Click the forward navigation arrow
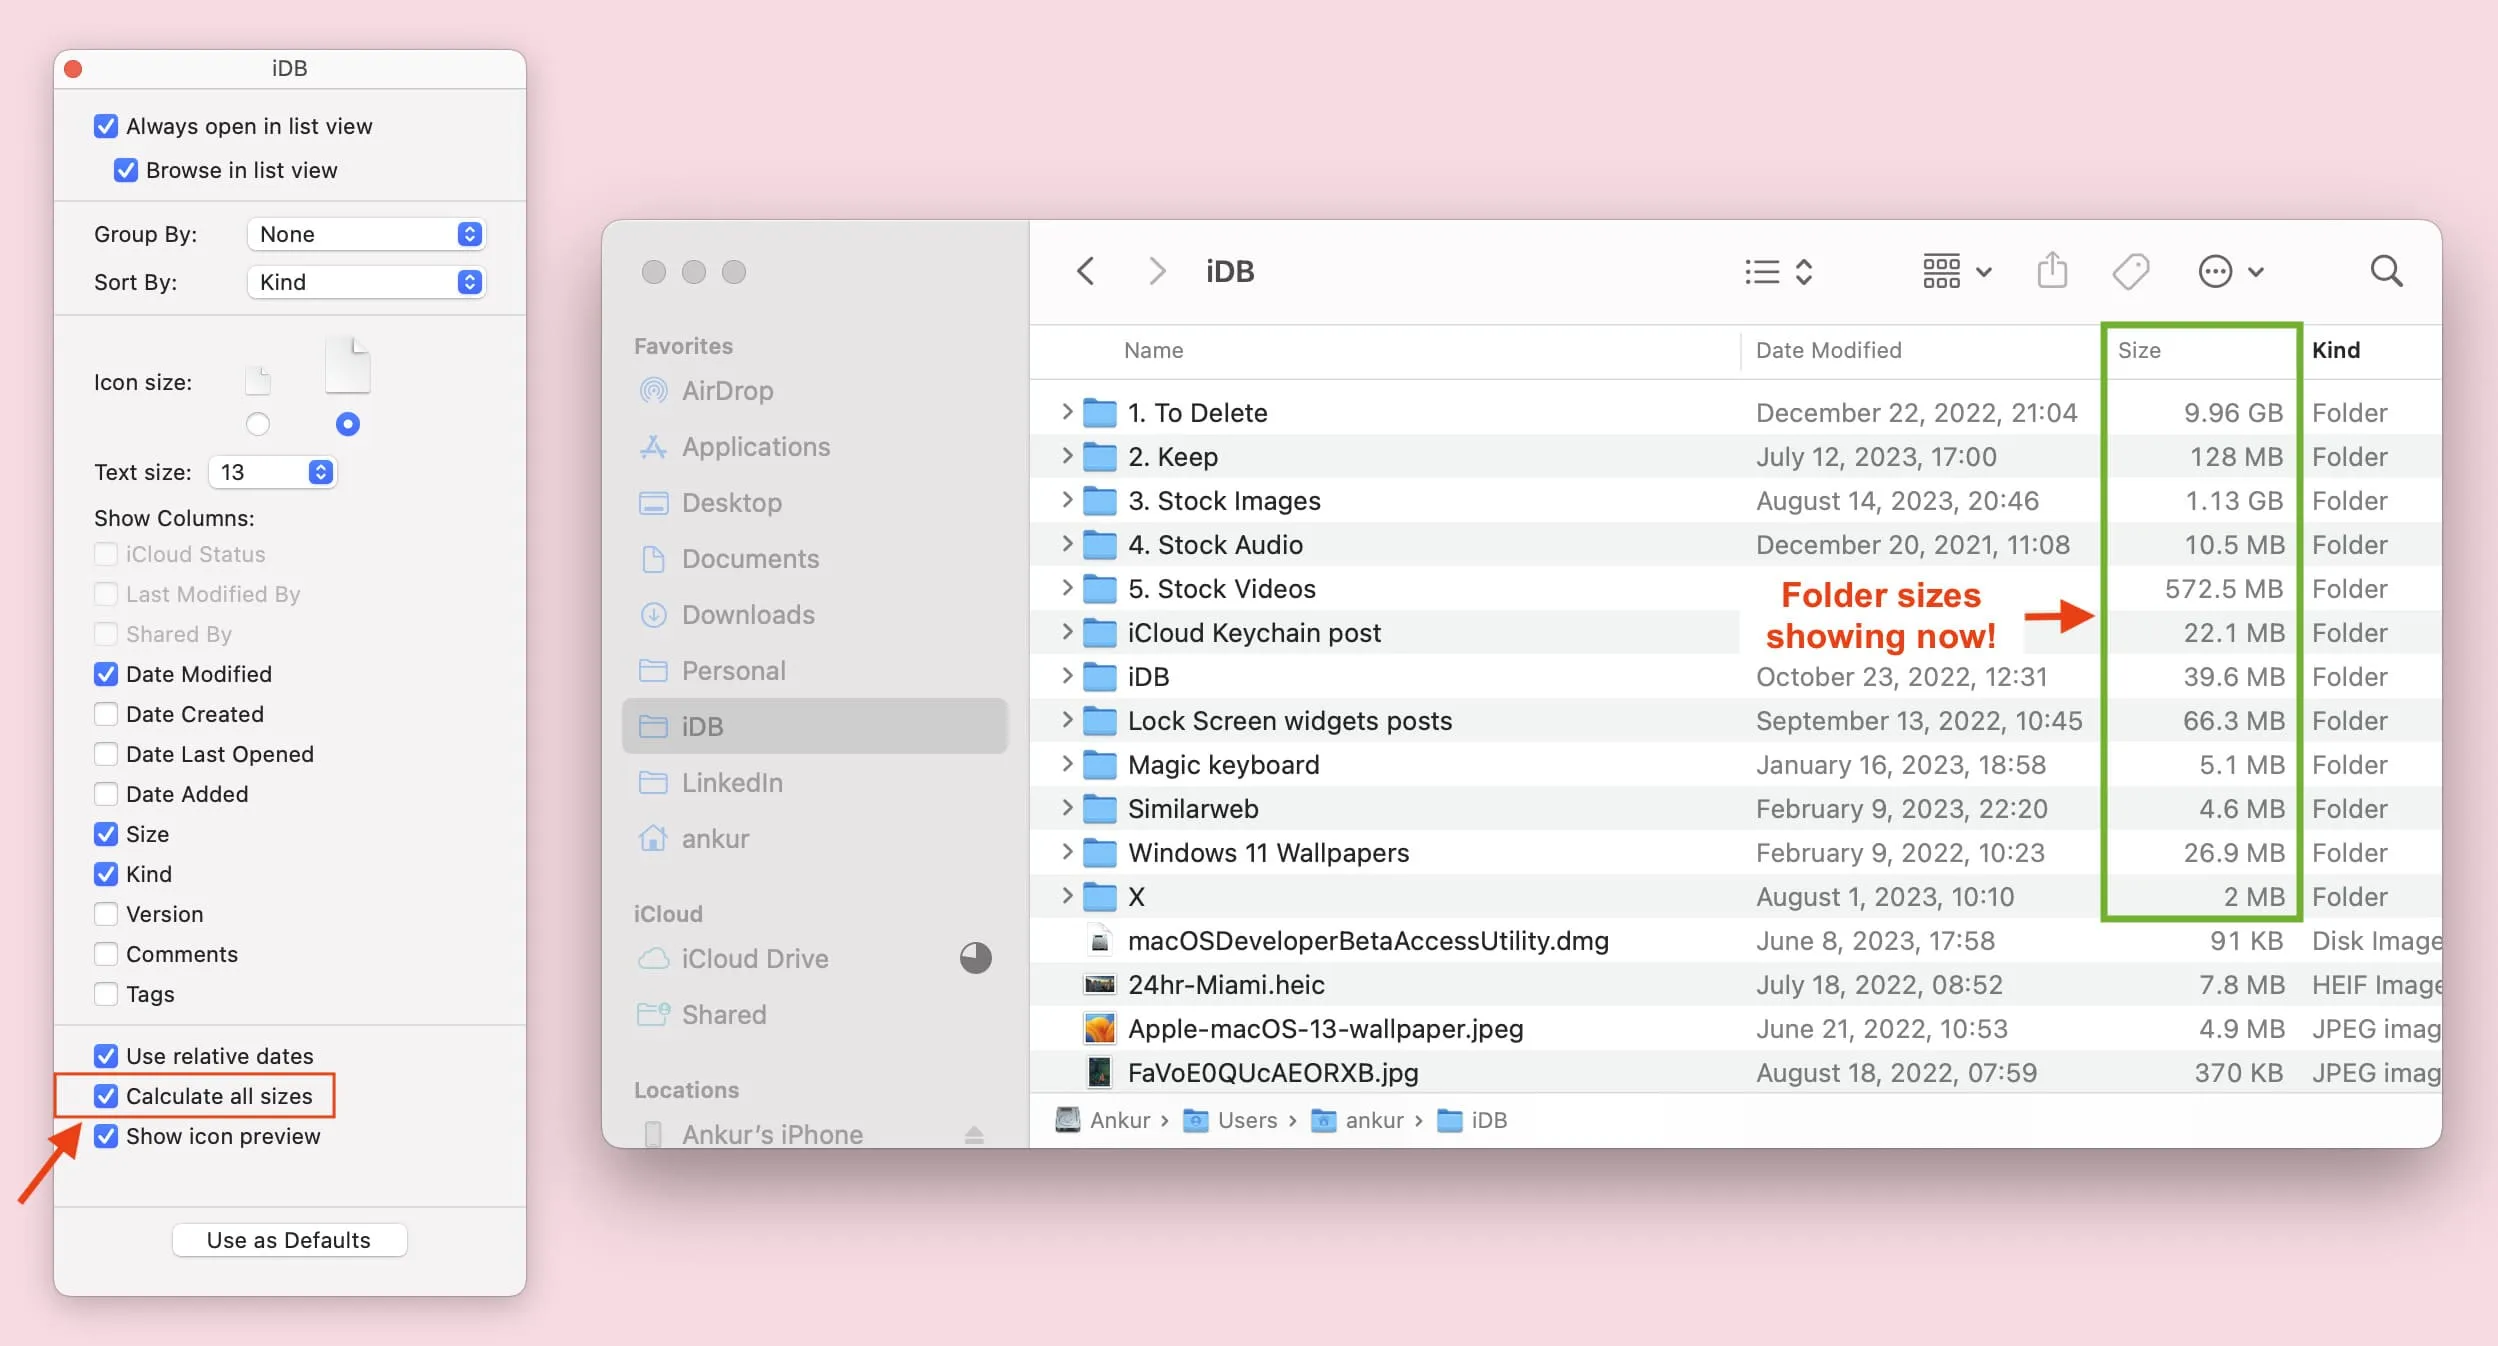2498x1346 pixels. click(1155, 269)
